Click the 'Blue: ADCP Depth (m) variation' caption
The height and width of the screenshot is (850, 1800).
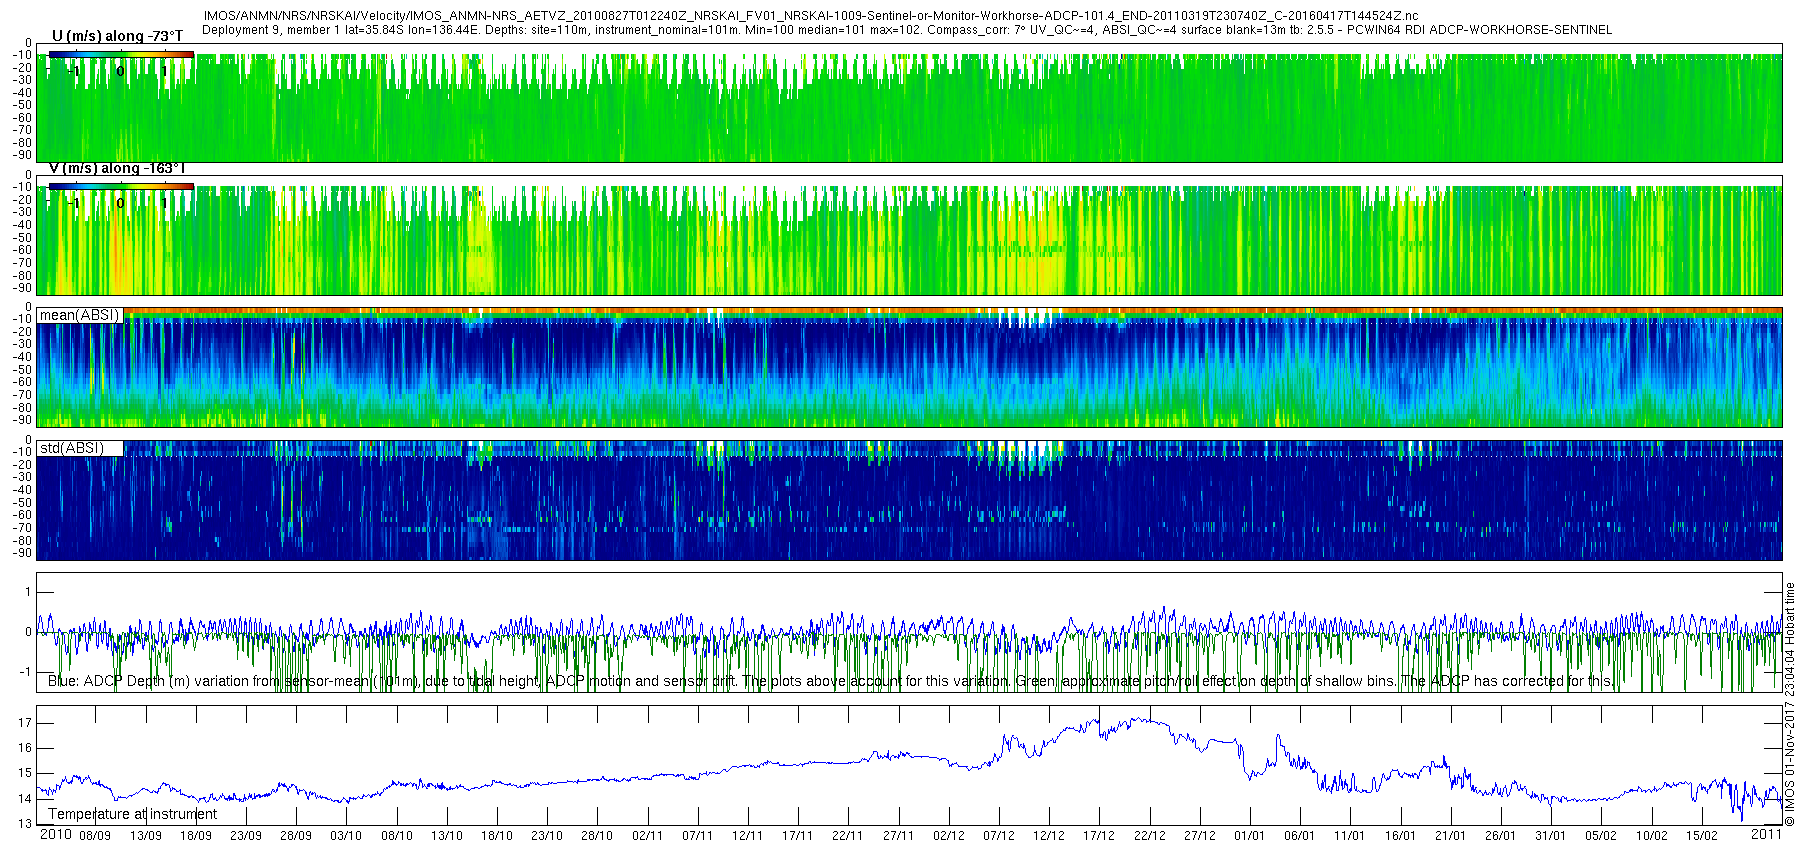[x=830, y=681]
